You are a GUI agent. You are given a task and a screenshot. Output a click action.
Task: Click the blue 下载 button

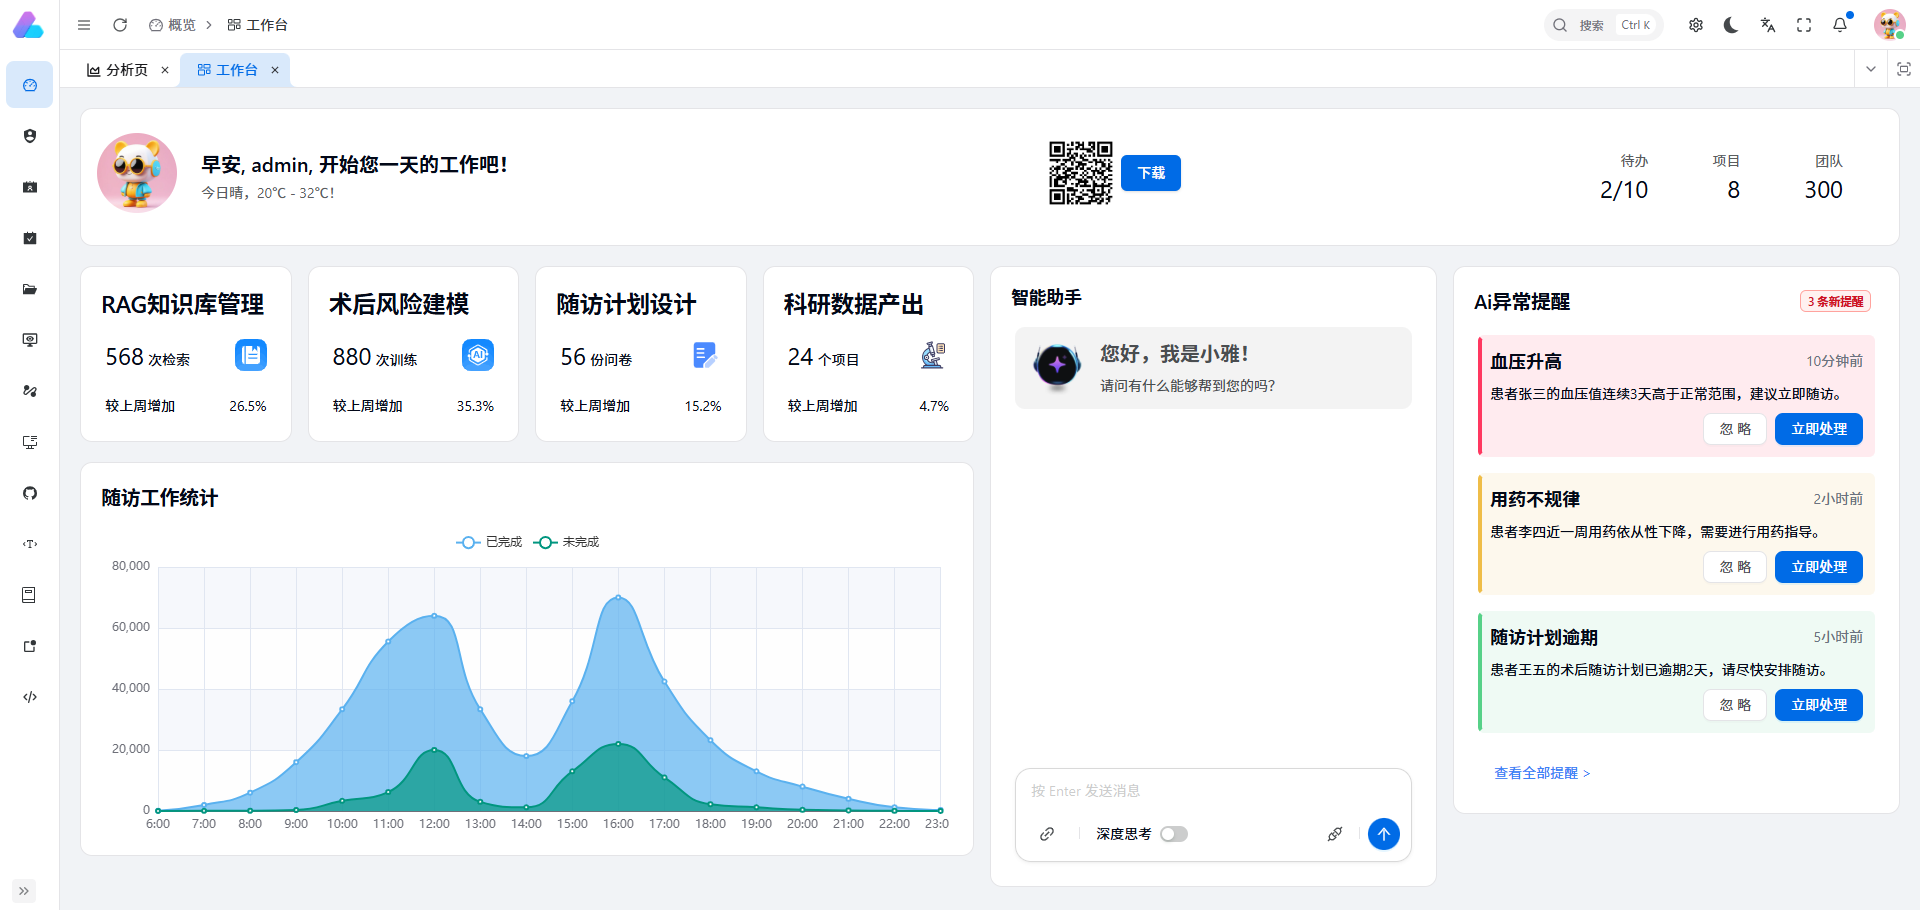pyautogui.click(x=1150, y=173)
